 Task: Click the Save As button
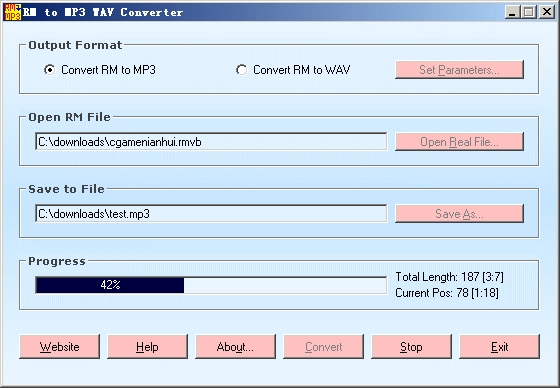(x=459, y=214)
